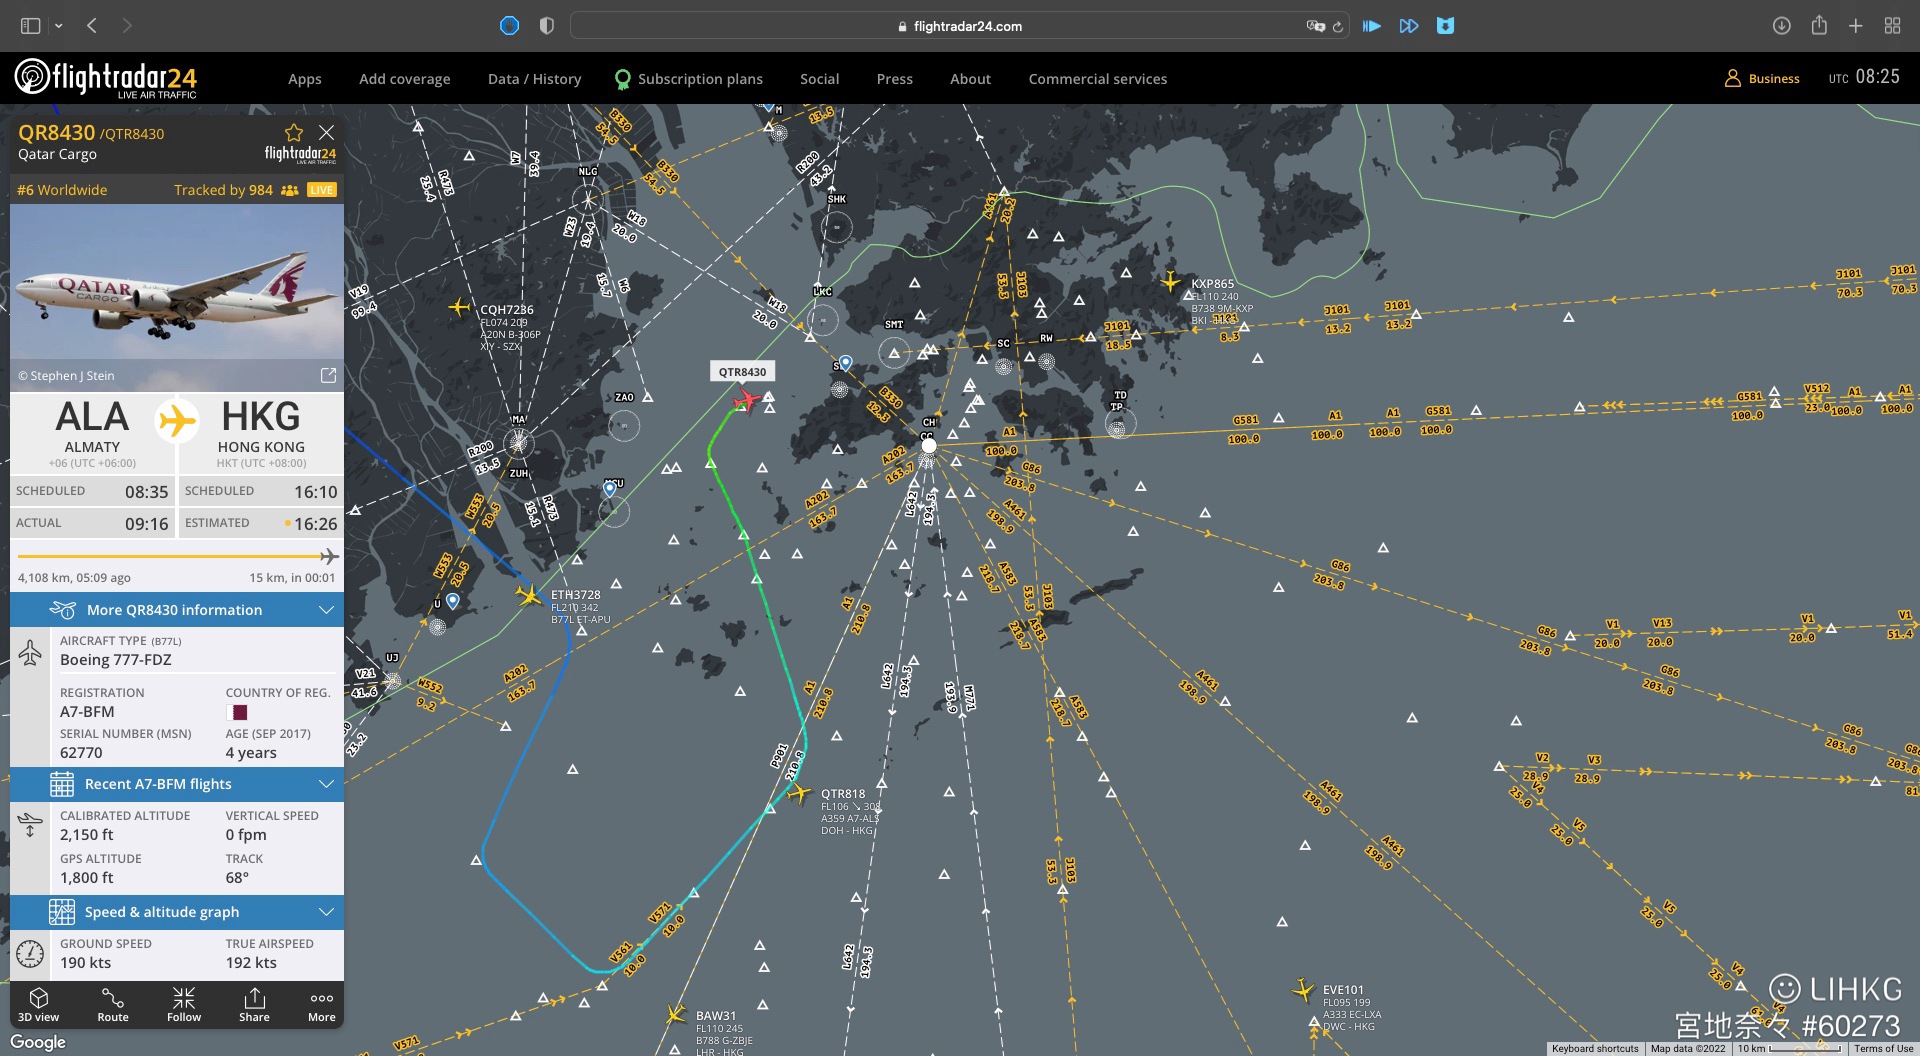This screenshot has width=1920, height=1056.
Task: Click serial number 62770
Action: (81, 753)
